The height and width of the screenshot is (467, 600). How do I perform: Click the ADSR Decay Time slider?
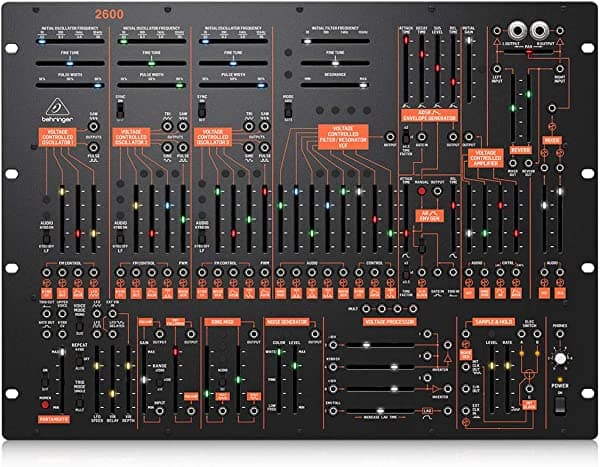coord(421,69)
